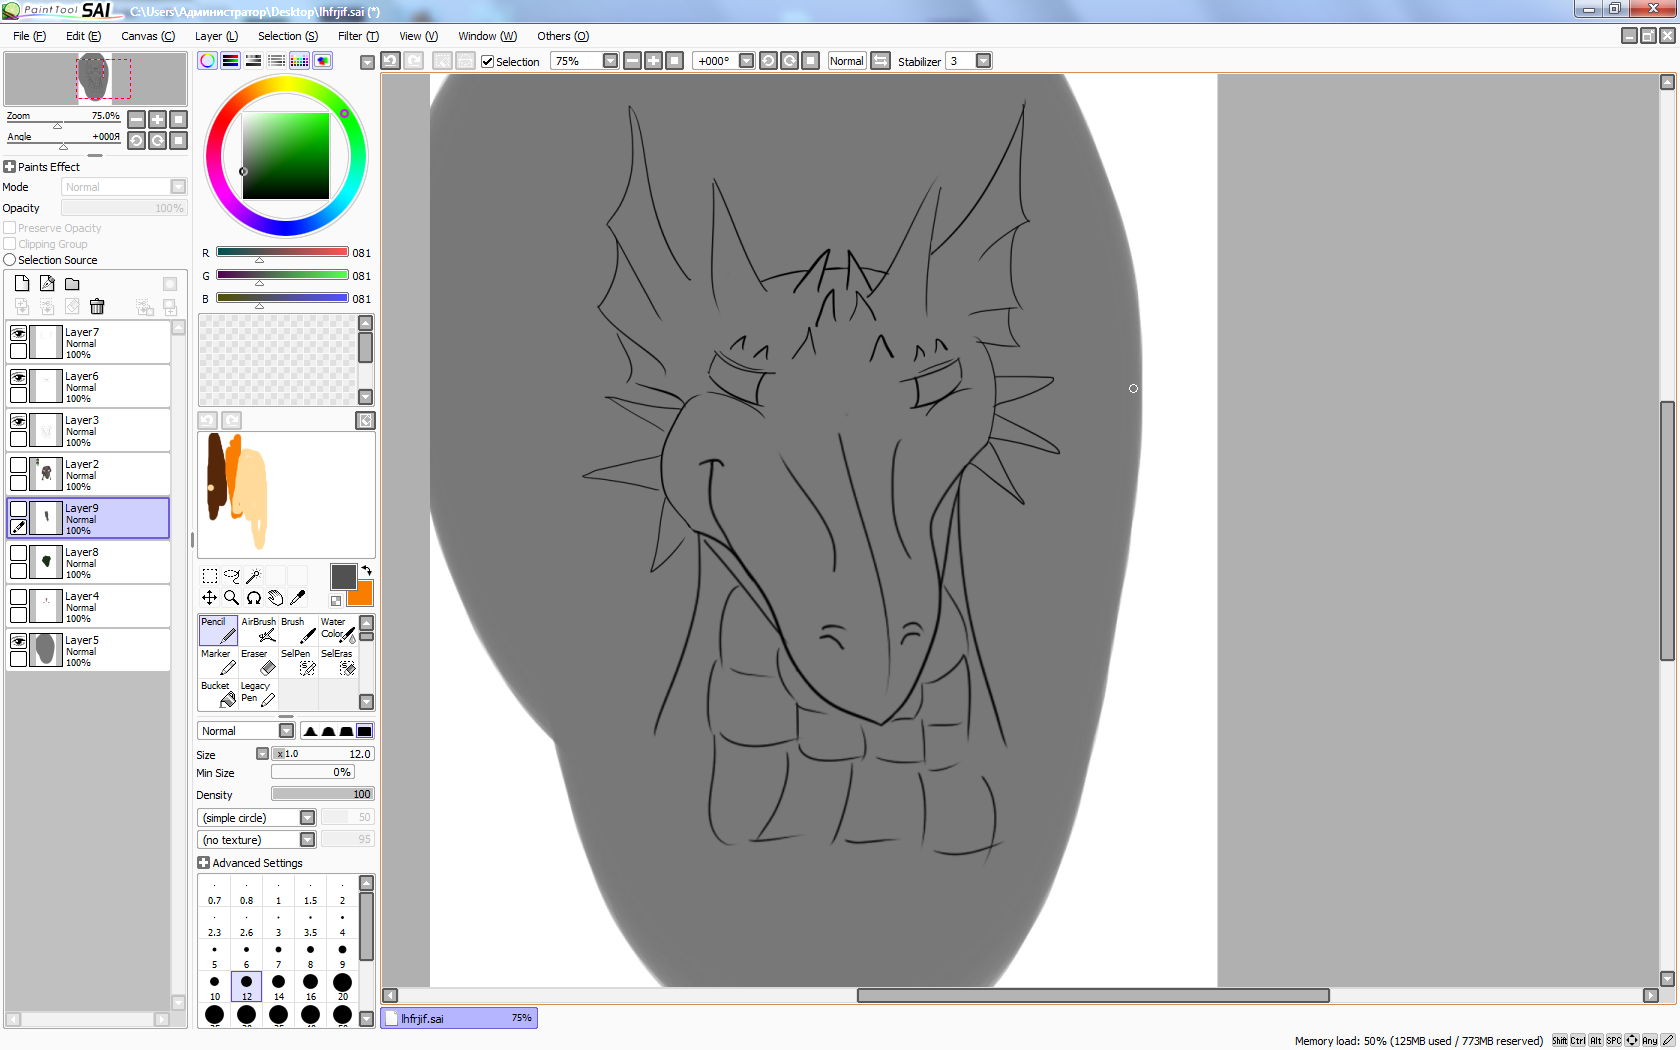Image resolution: width=1680 pixels, height=1050 pixels.
Task: Select the magic wand tool
Action: point(253,576)
